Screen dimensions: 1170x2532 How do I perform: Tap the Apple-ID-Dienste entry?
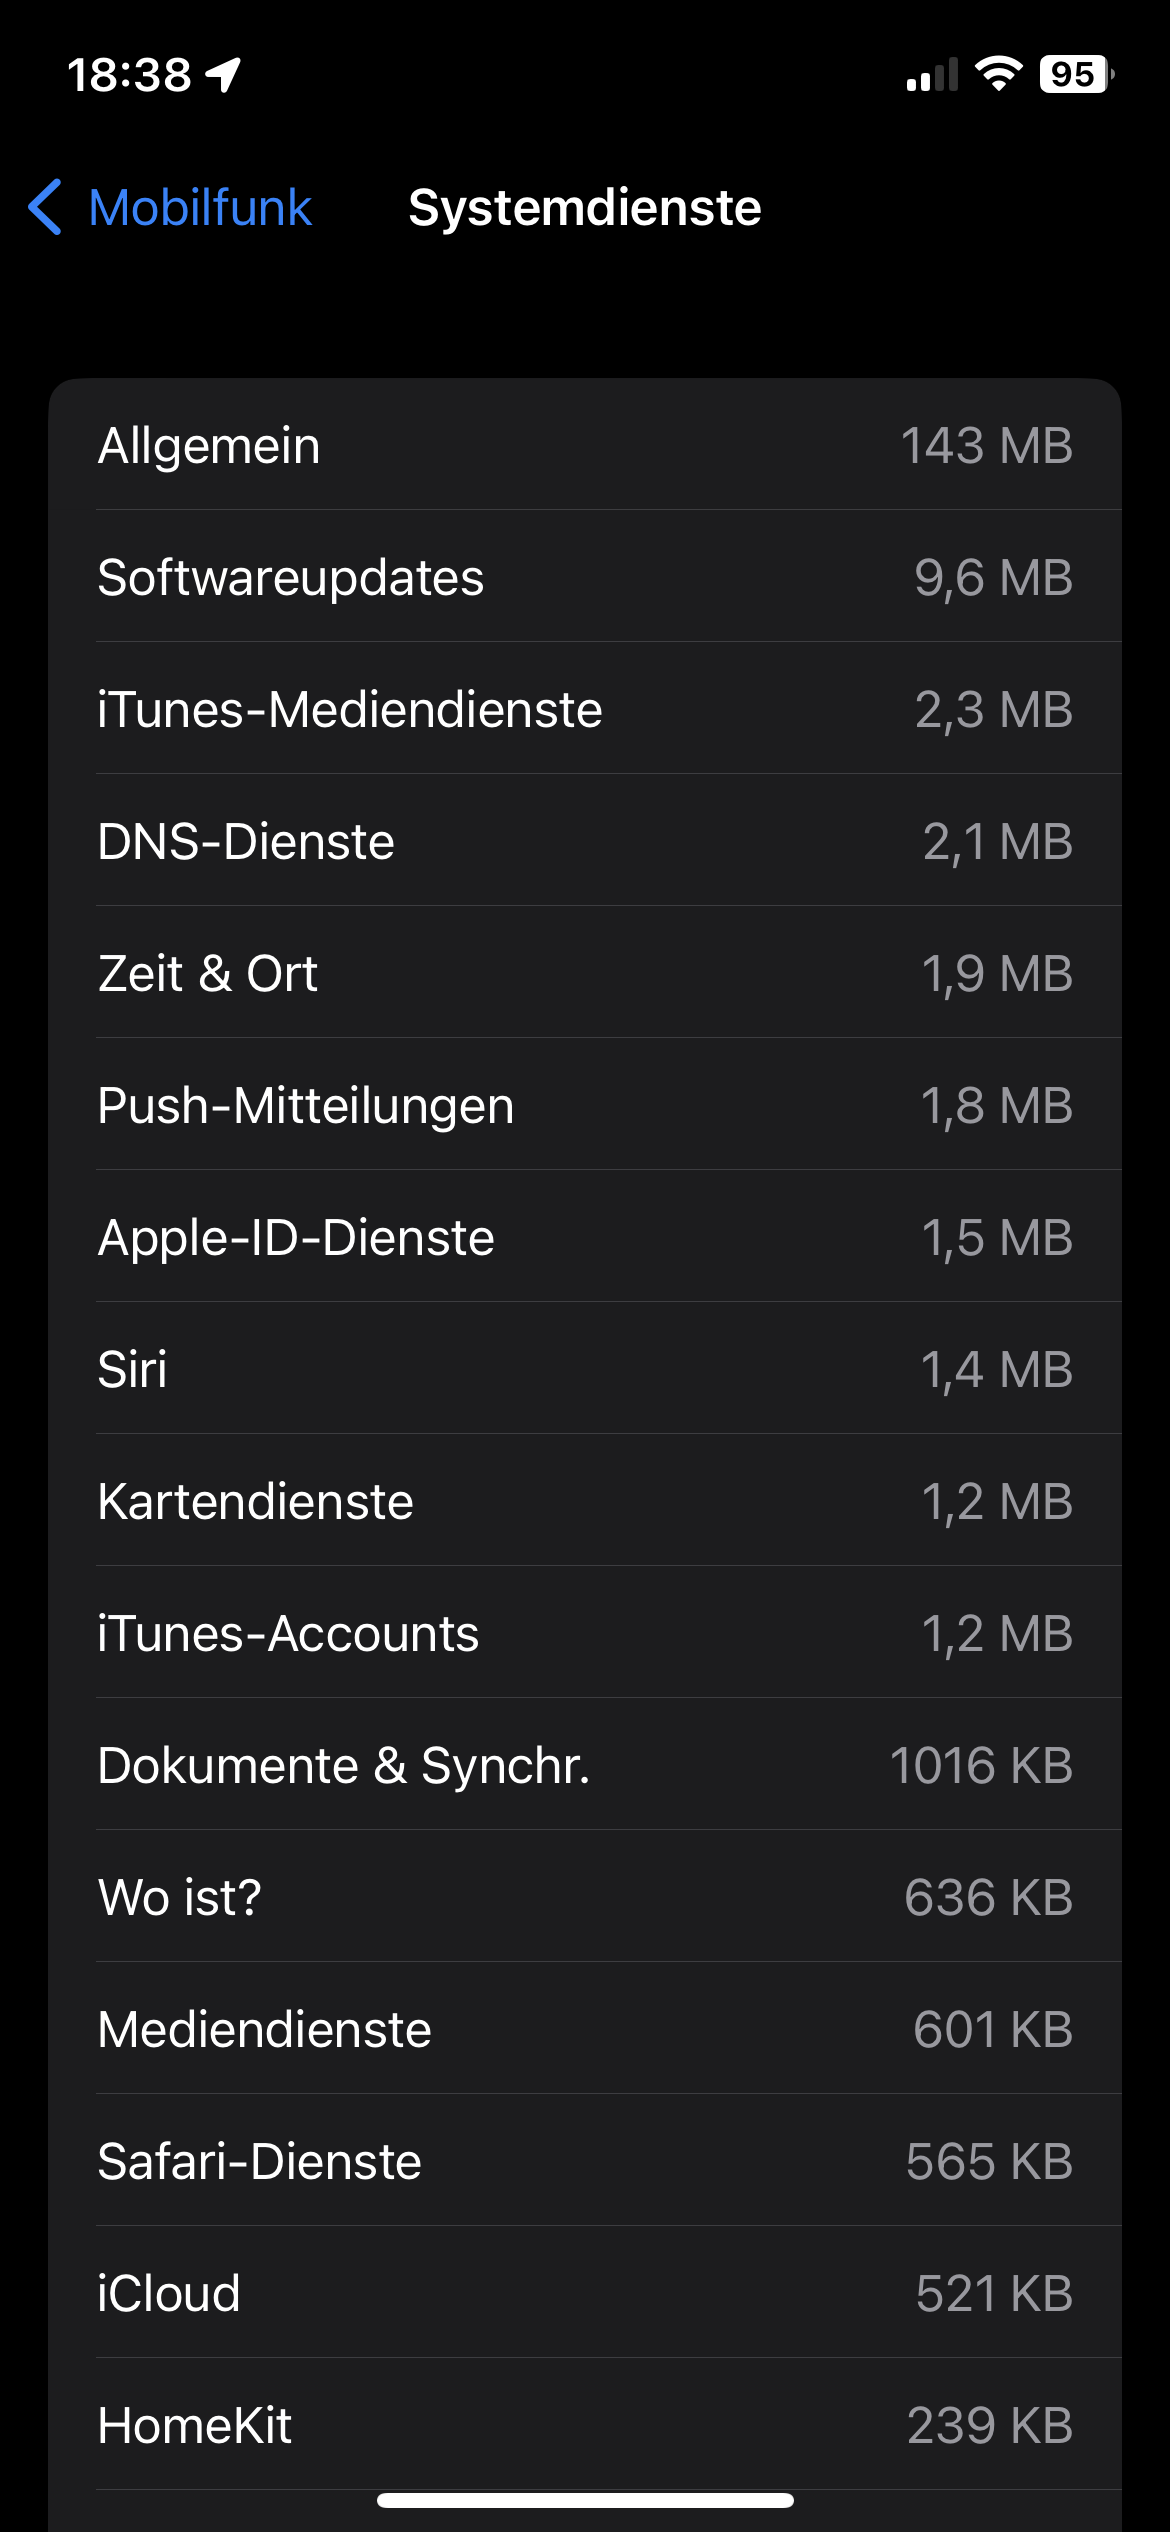pyautogui.click(x=585, y=1237)
